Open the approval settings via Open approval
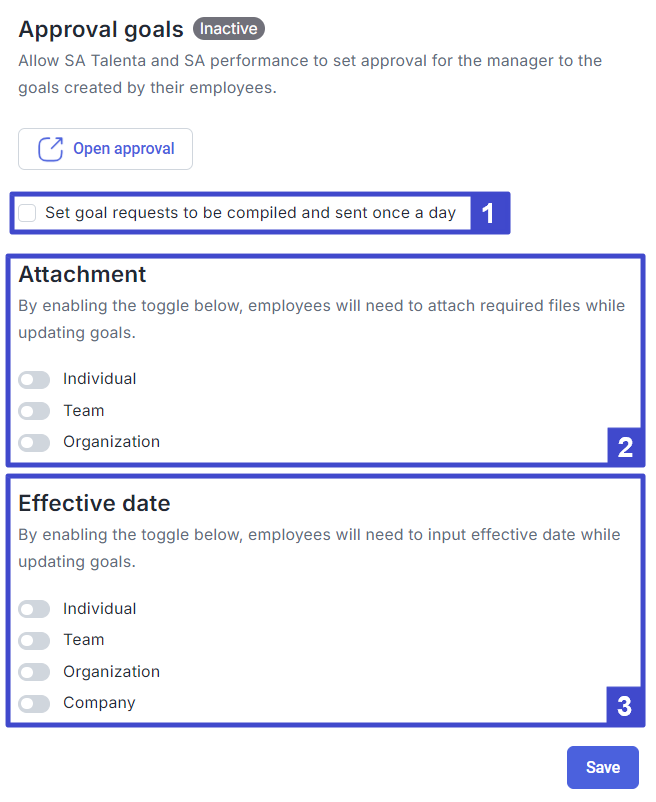 [105, 149]
